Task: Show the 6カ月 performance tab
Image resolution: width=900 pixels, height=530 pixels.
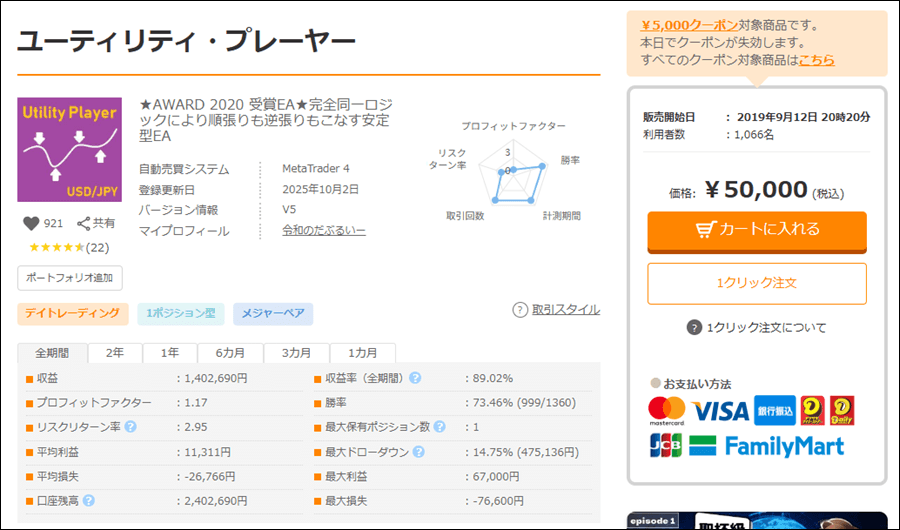Action: 230,353
